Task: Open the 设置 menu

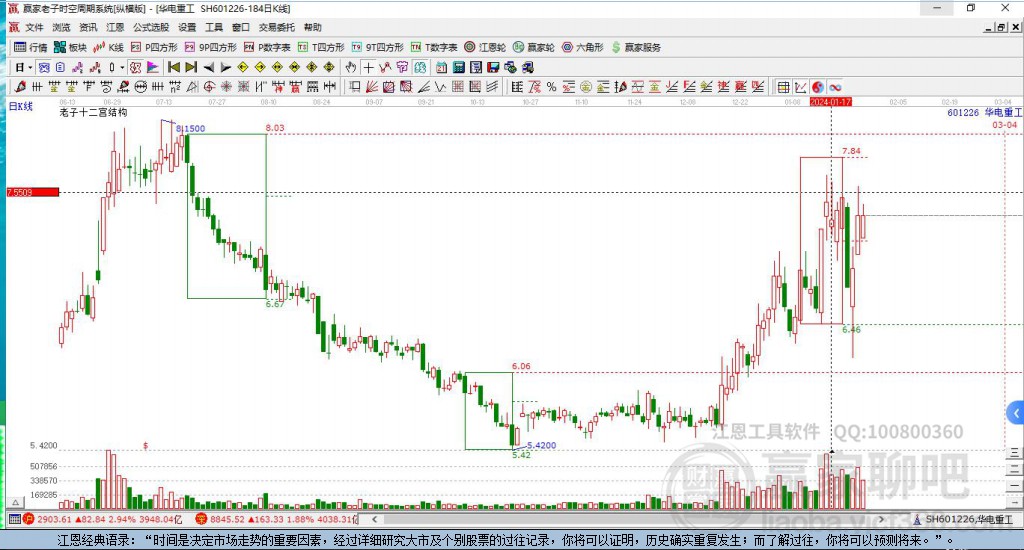Action: click(x=187, y=27)
